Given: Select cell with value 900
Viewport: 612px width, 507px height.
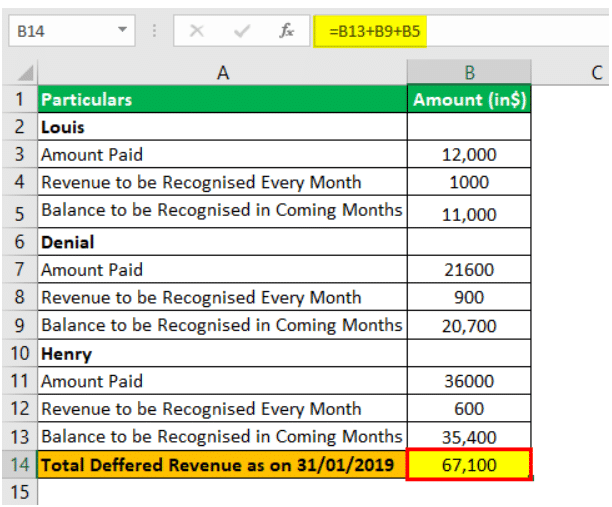Looking at the screenshot, I should [x=469, y=297].
